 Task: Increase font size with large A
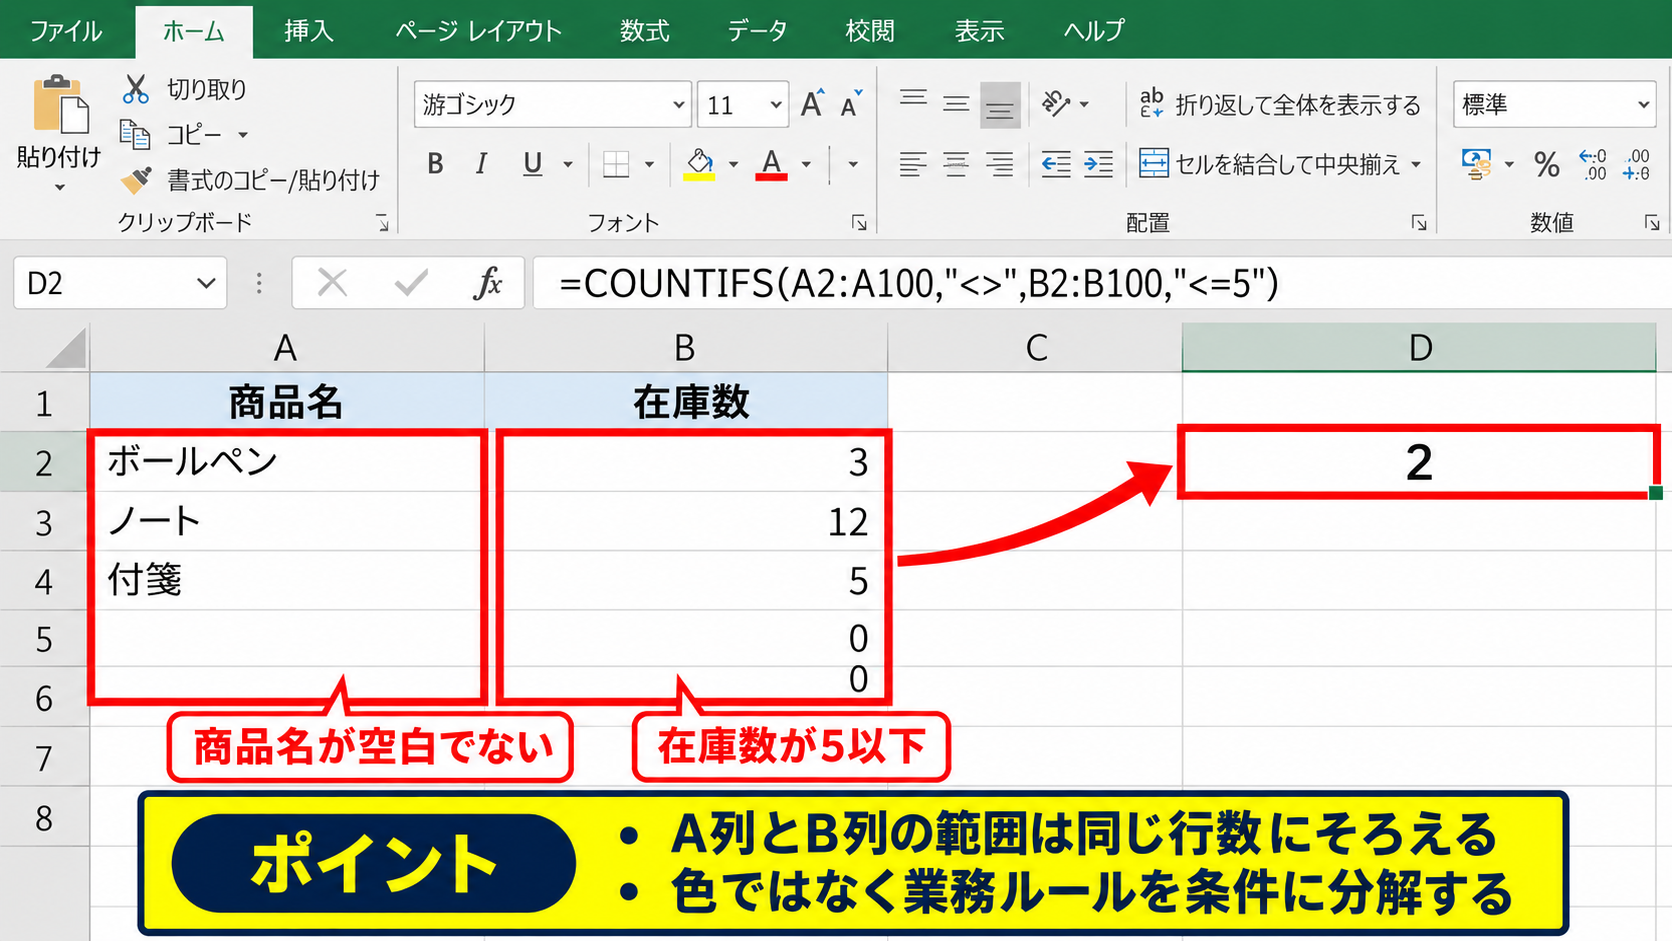(812, 104)
